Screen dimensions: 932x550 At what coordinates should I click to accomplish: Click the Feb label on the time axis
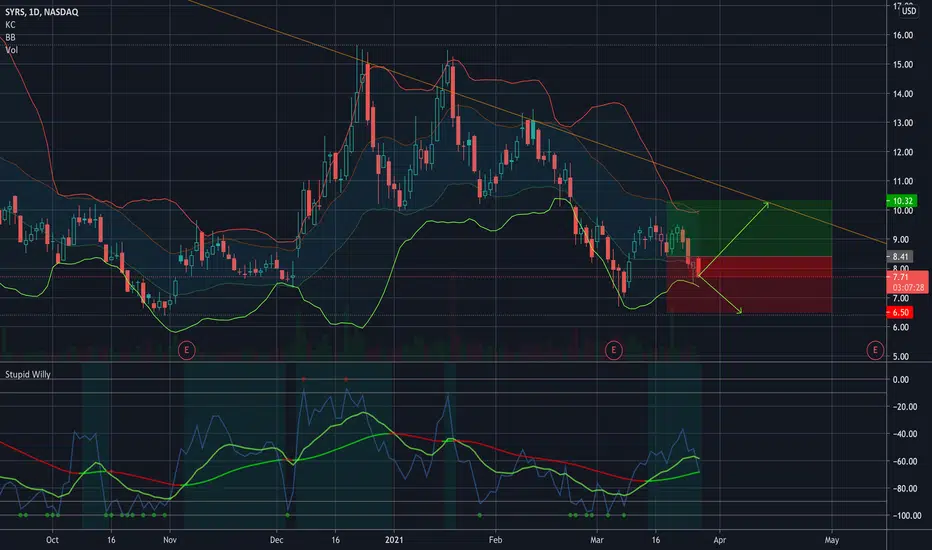[495, 540]
